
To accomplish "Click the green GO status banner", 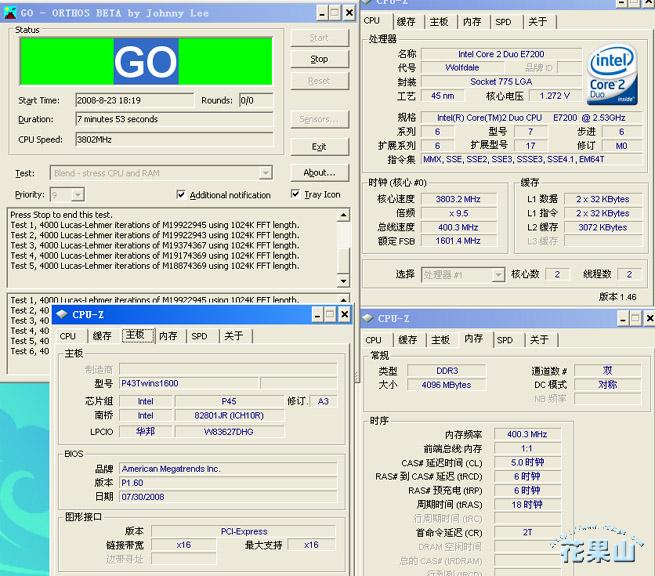I will [146, 61].
